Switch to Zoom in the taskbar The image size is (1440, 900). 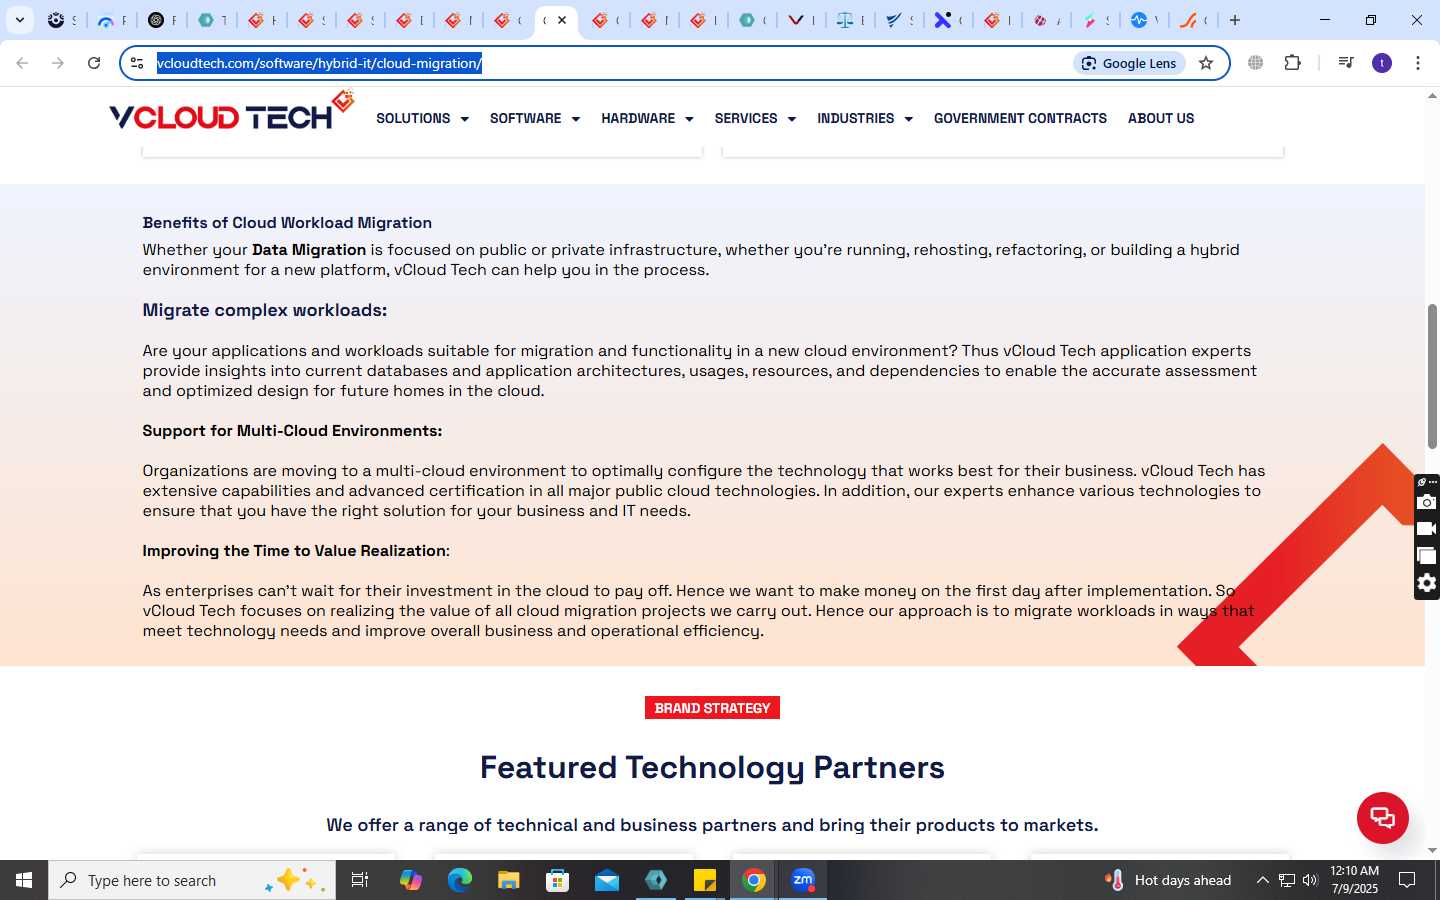803,880
